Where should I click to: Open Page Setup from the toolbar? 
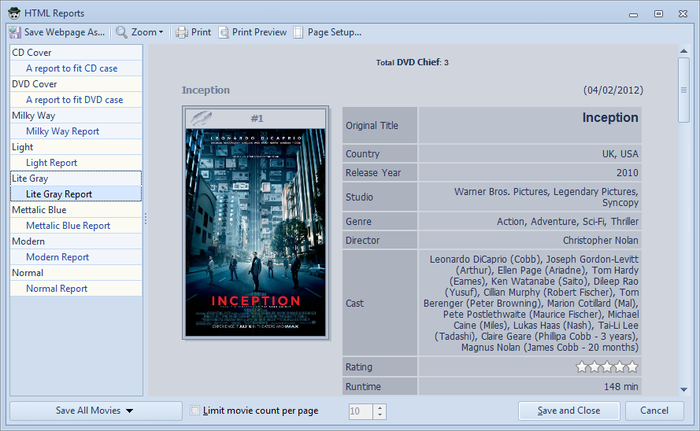(x=326, y=32)
